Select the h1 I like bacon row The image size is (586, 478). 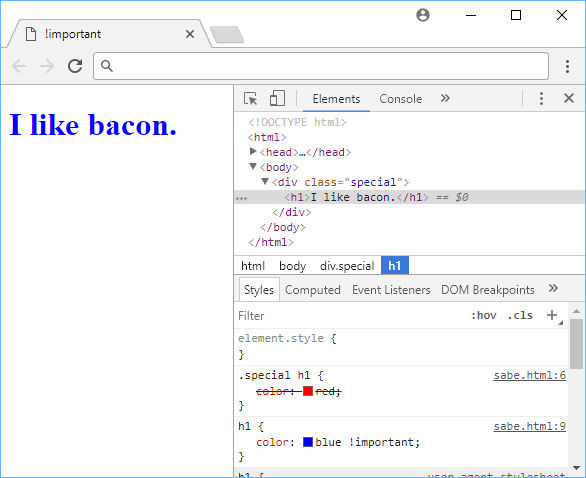410,197
